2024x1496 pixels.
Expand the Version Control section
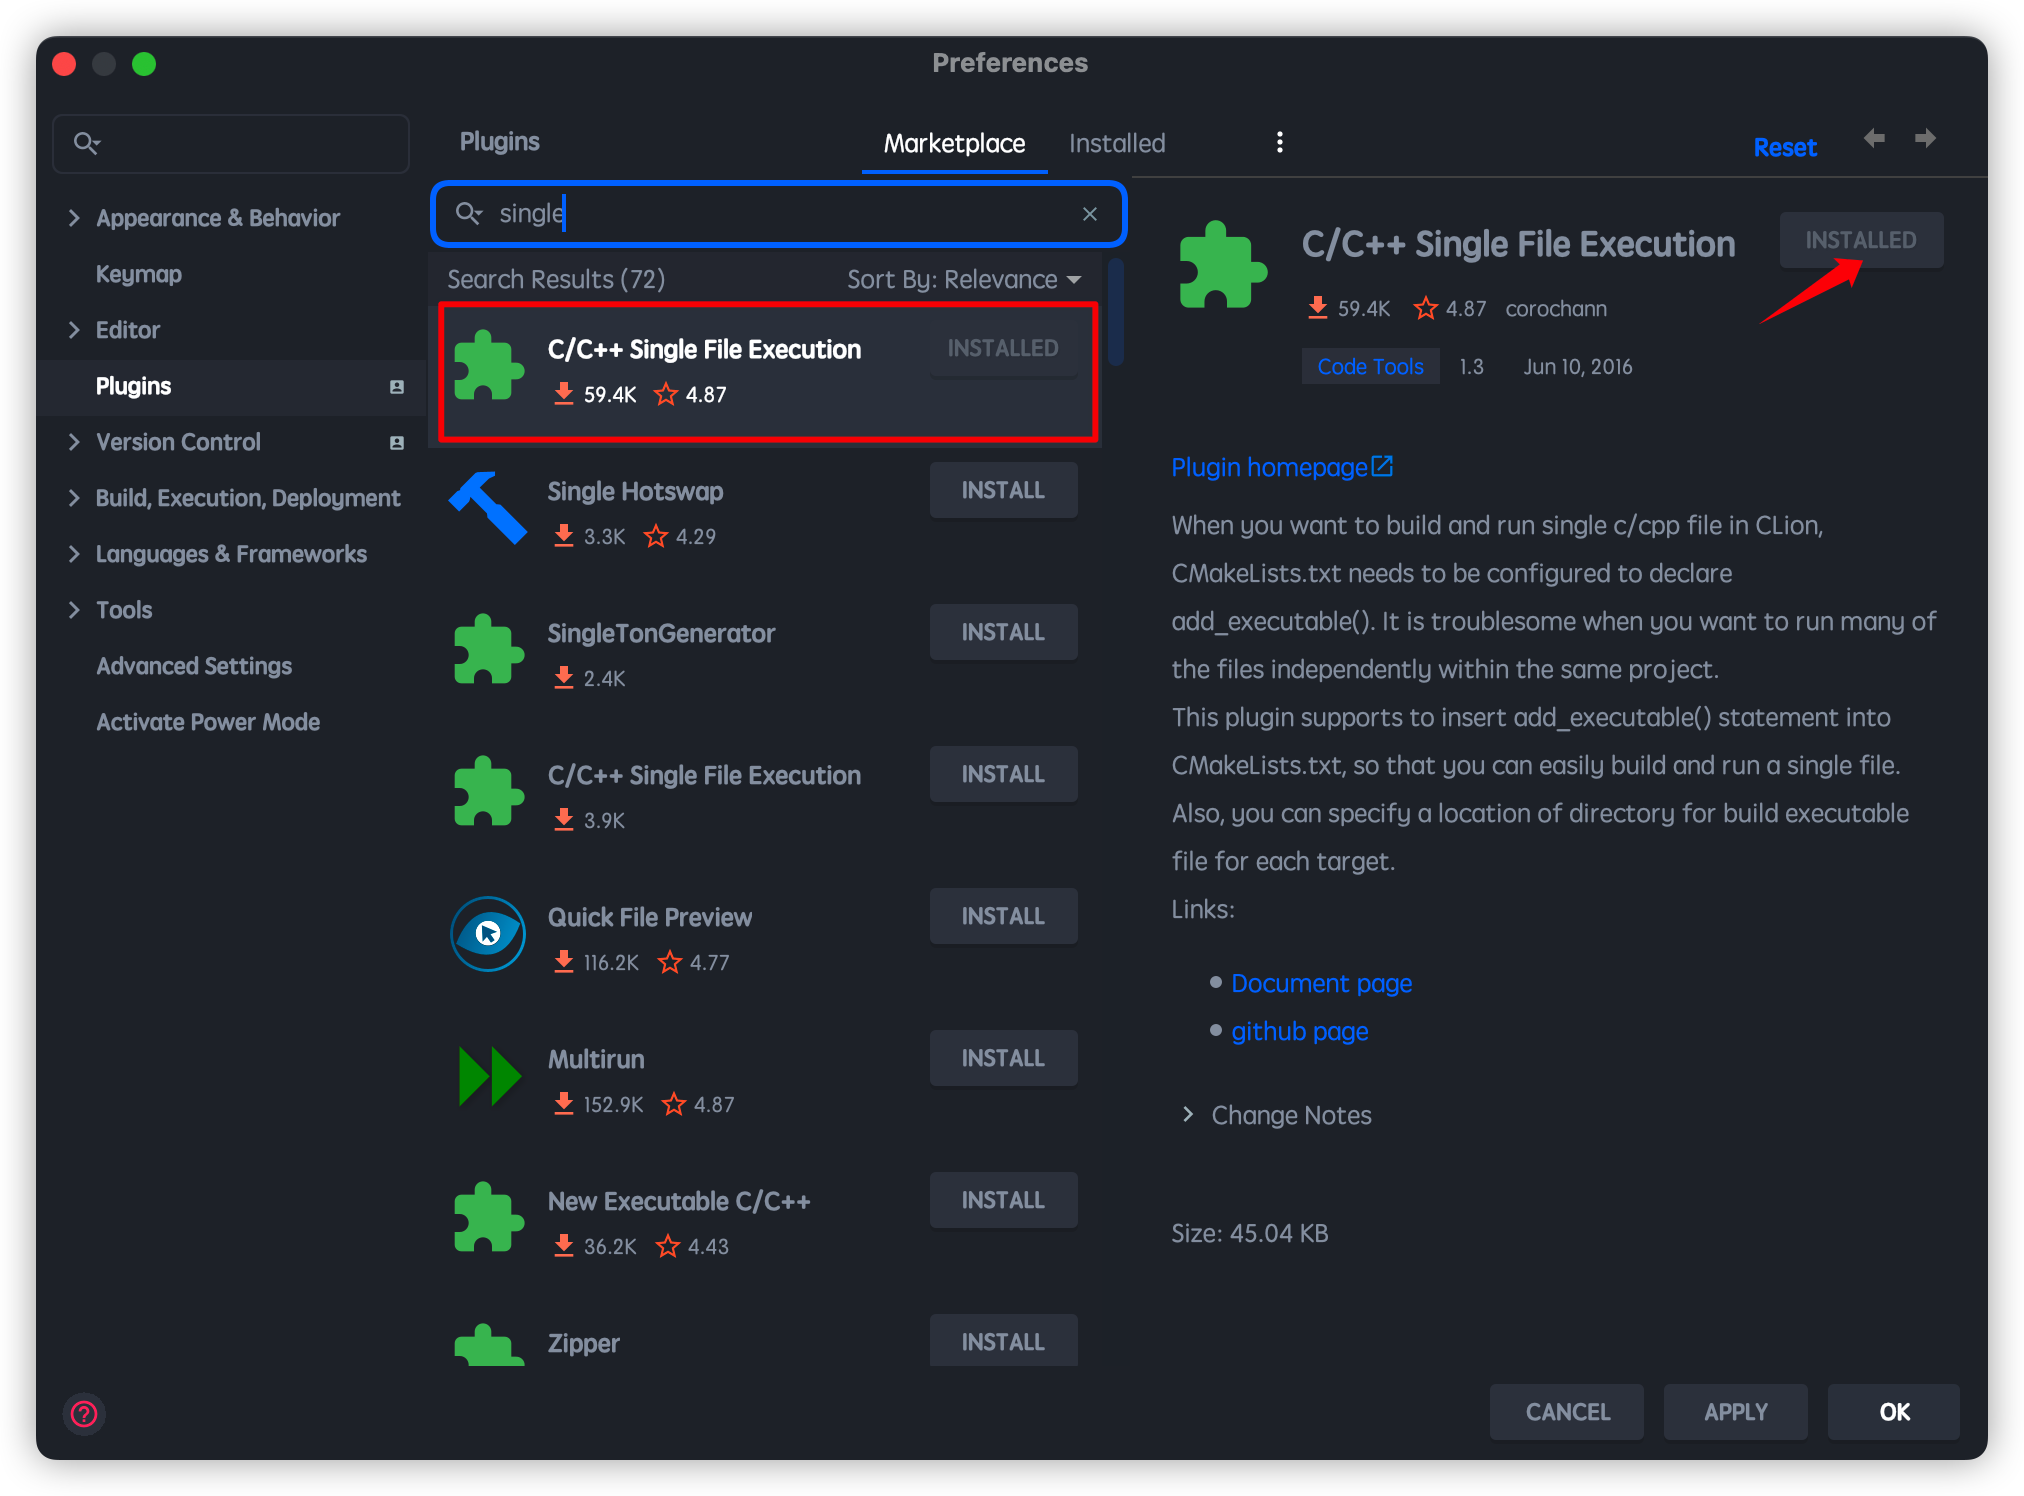74,442
